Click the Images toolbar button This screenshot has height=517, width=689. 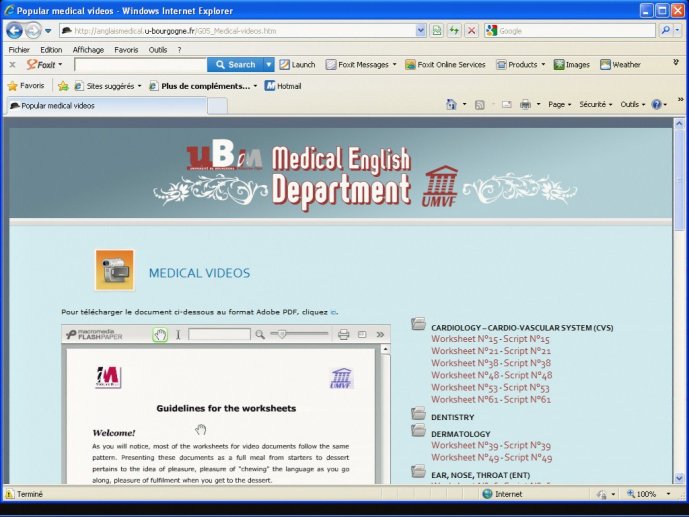click(x=572, y=65)
